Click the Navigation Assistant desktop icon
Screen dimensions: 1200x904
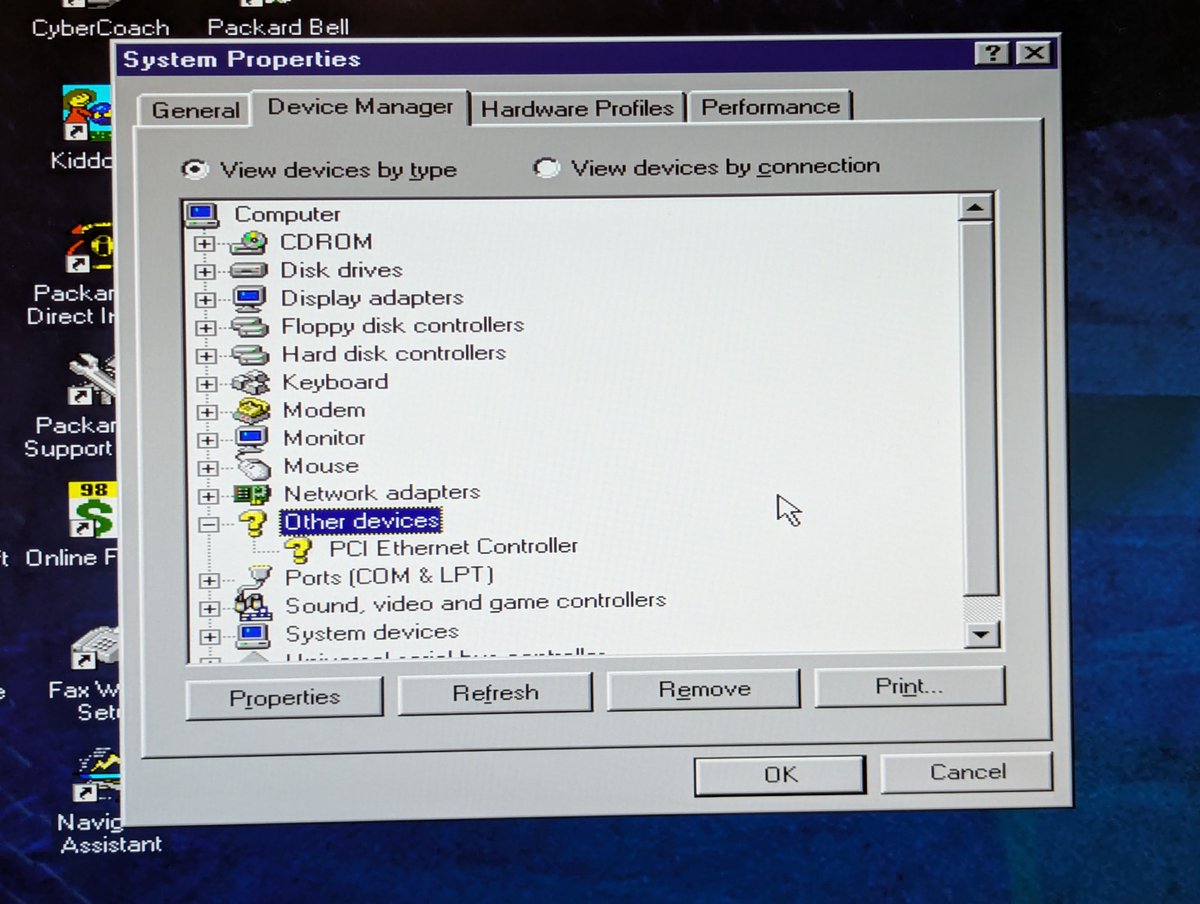pyautogui.click(x=98, y=776)
